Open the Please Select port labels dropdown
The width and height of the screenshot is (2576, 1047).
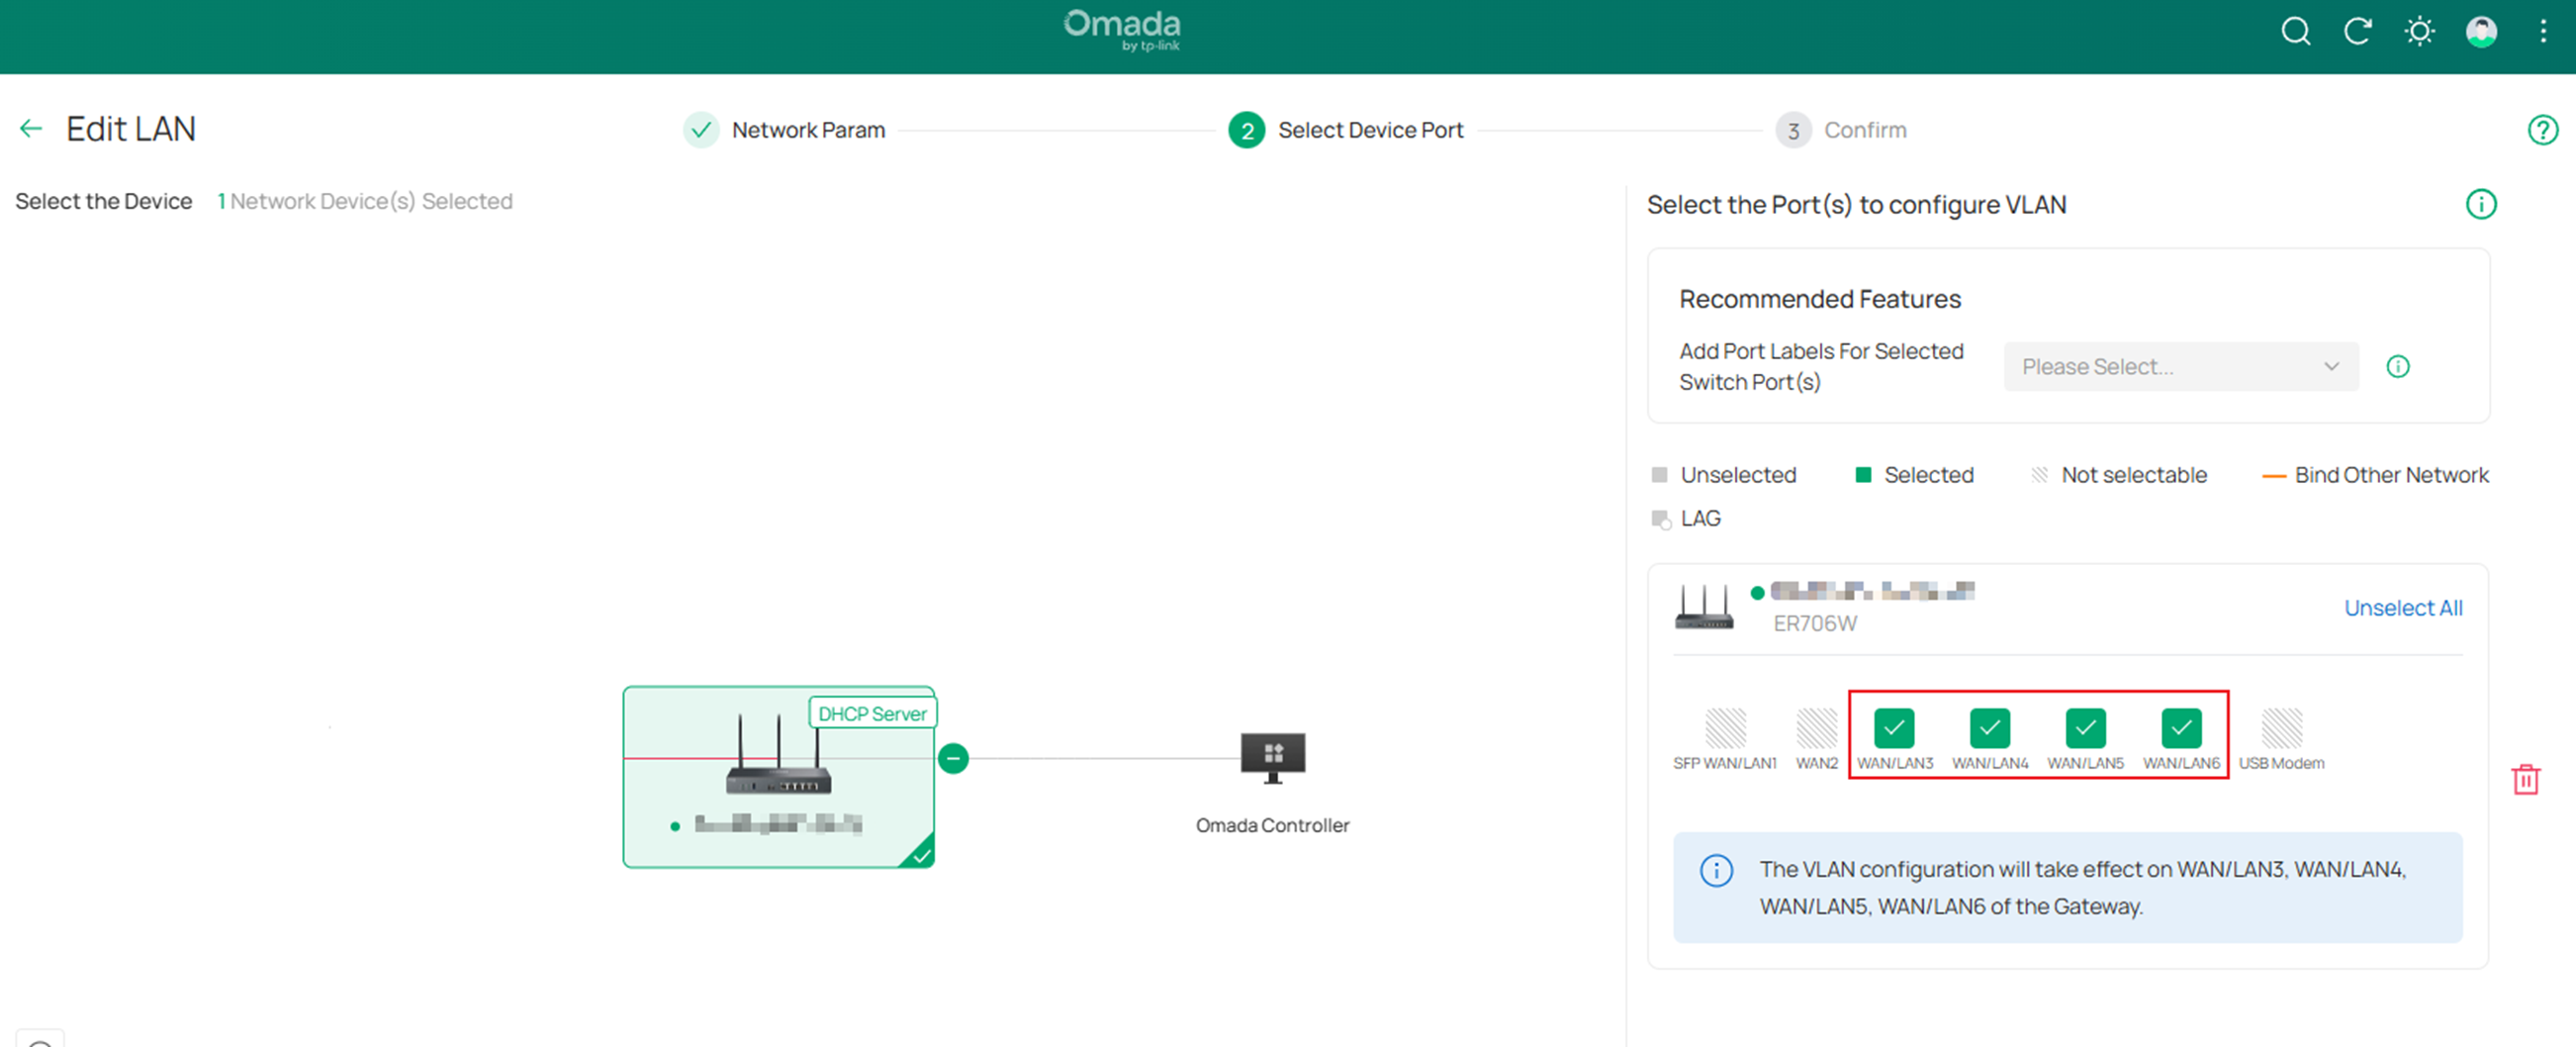coord(2180,366)
